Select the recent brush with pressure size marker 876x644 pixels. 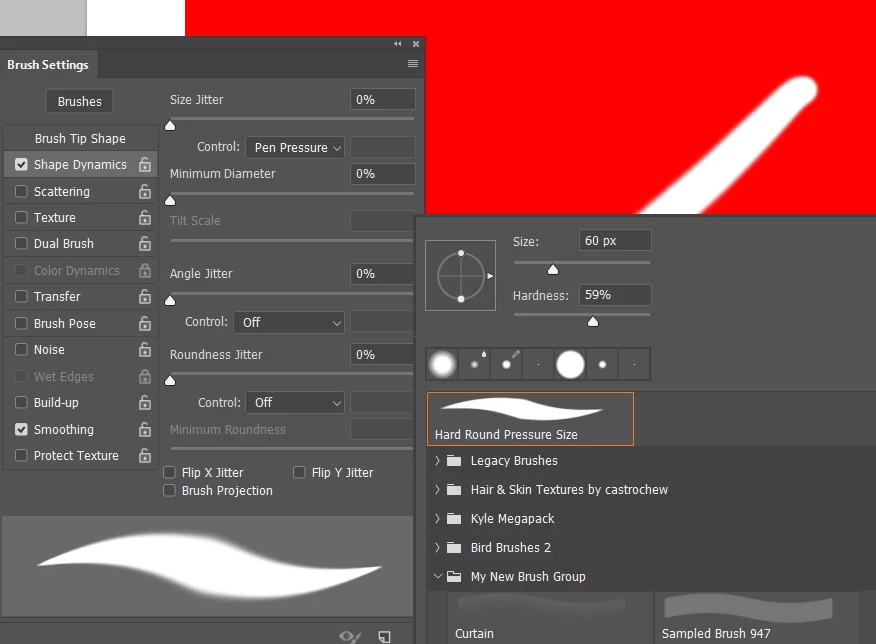point(474,365)
